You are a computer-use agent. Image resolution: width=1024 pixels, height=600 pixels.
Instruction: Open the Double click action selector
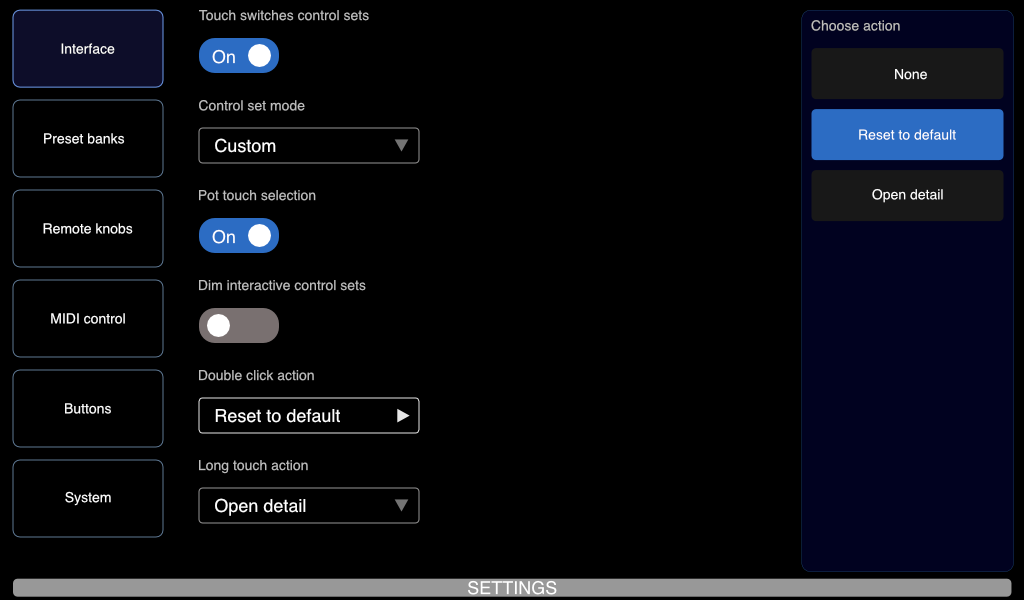click(309, 416)
